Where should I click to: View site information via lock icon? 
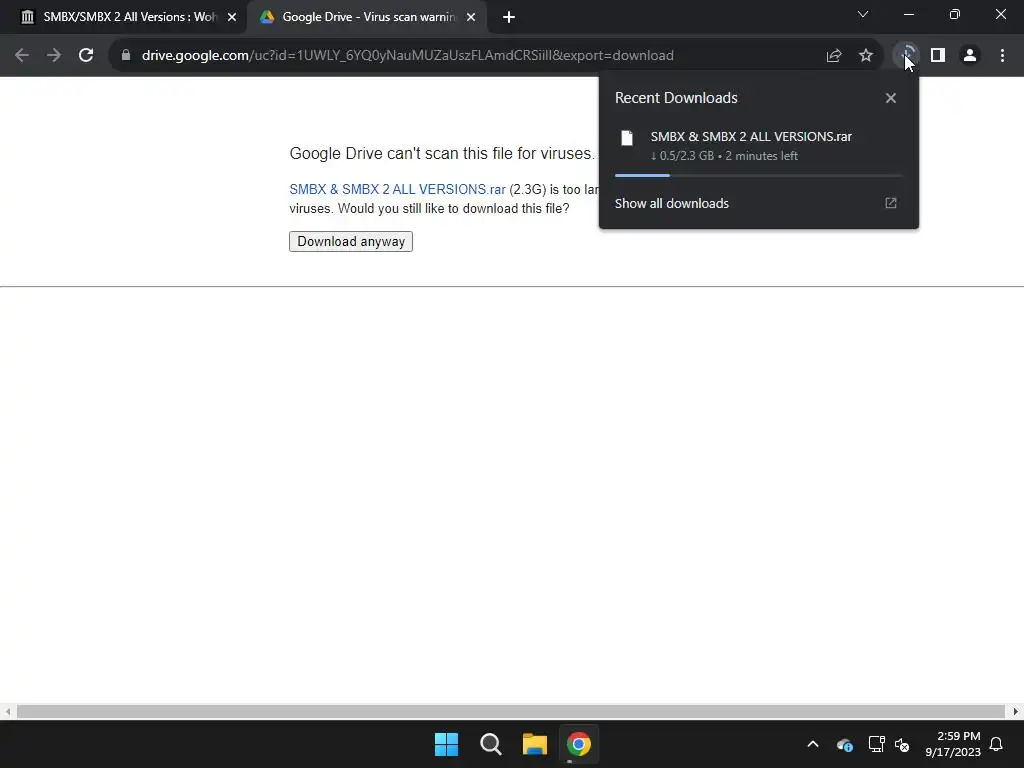click(126, 56)
